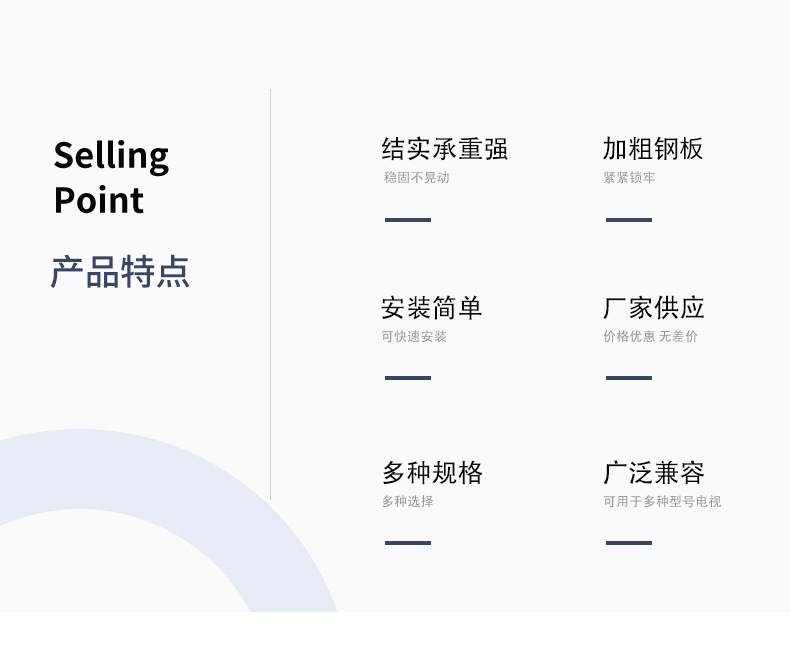Click the 加粗钢板 feature heading

pyautogui.click(x=652, y=149)
